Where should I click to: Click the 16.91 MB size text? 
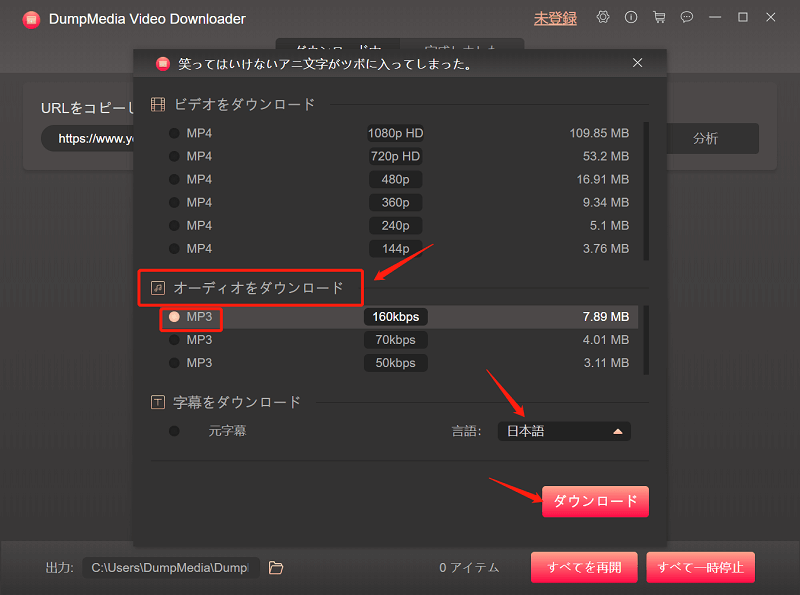coord(603,179)
